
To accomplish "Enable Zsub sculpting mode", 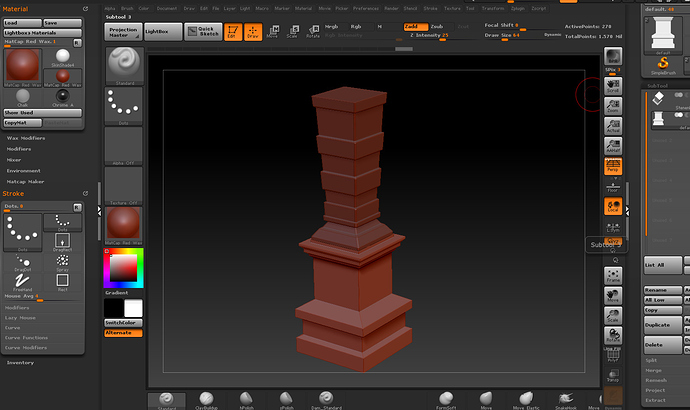I will click(x=437, y=26).
